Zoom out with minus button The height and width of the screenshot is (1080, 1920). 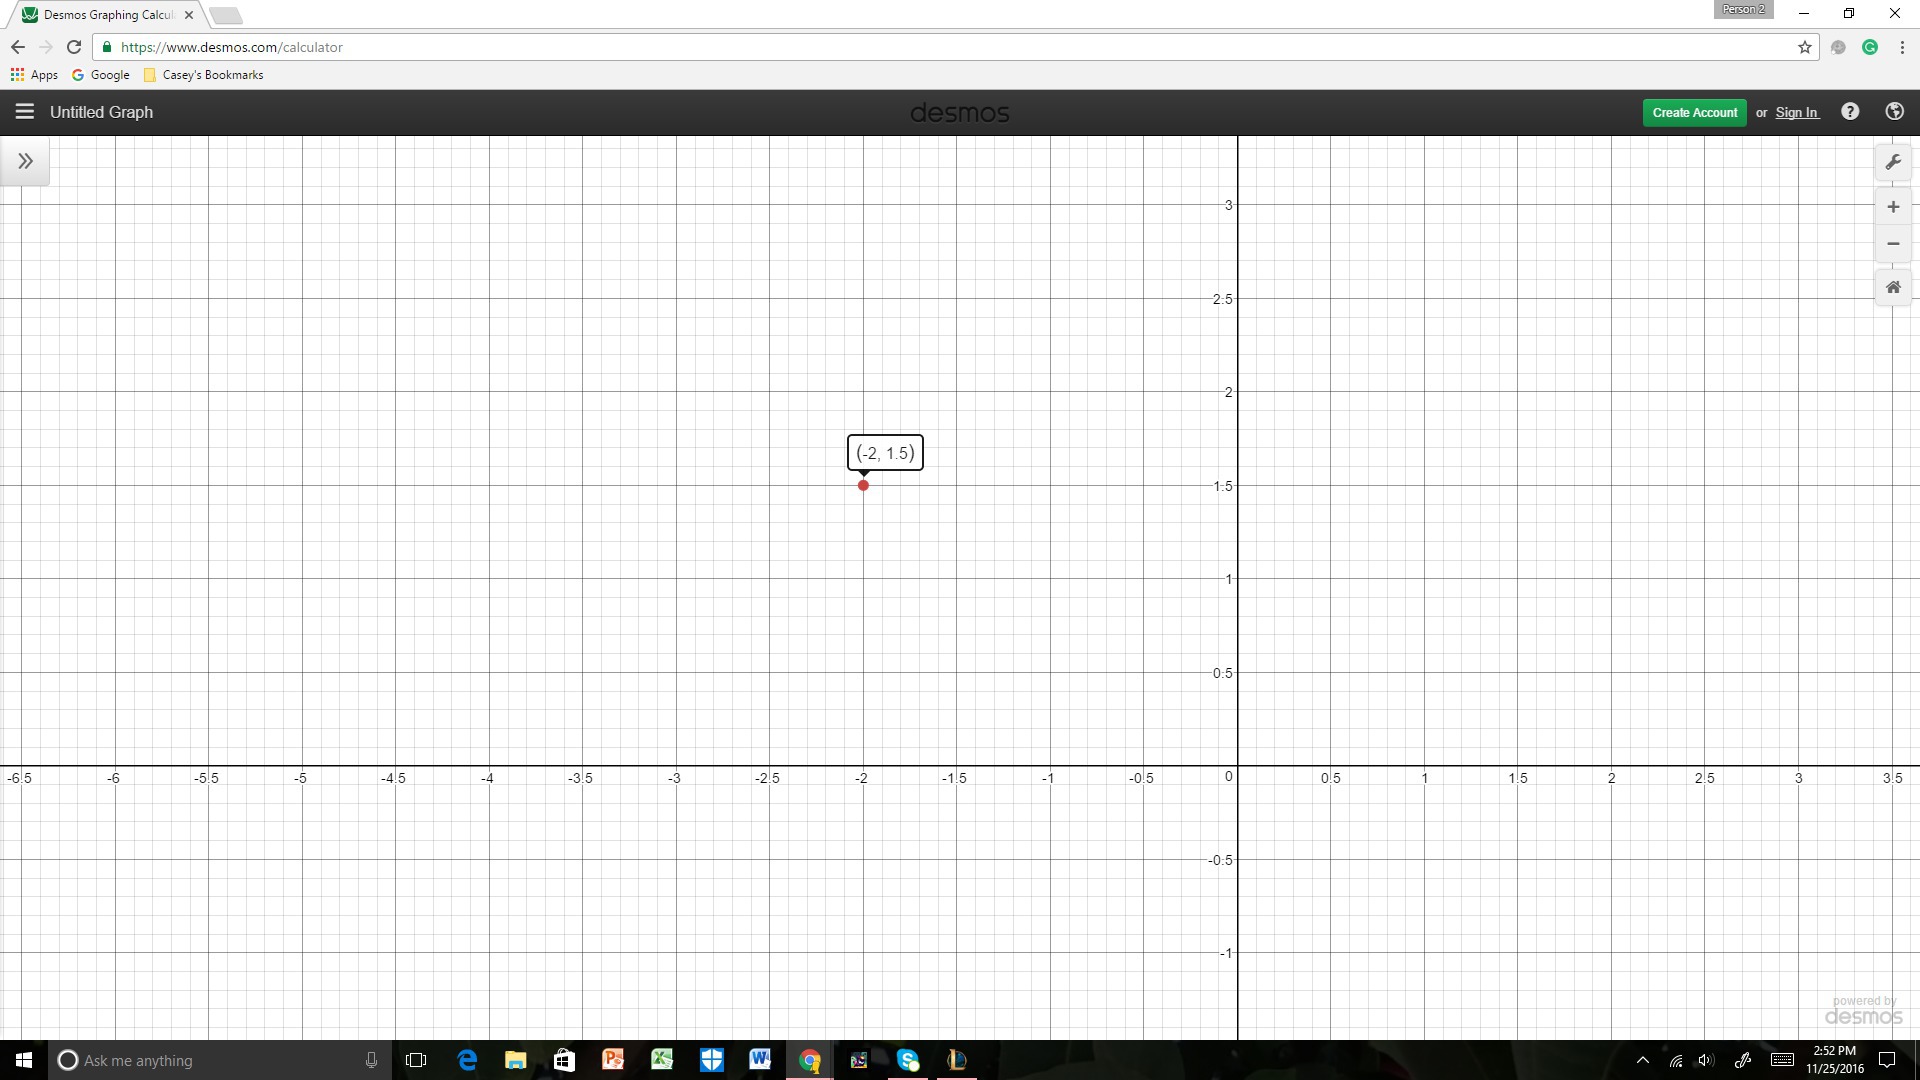point(1893,244)
